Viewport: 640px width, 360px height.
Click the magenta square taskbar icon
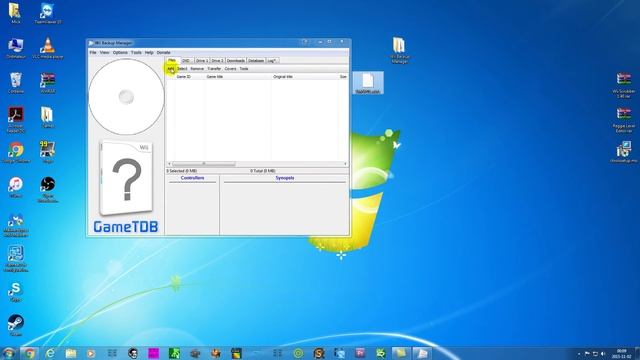153,353
